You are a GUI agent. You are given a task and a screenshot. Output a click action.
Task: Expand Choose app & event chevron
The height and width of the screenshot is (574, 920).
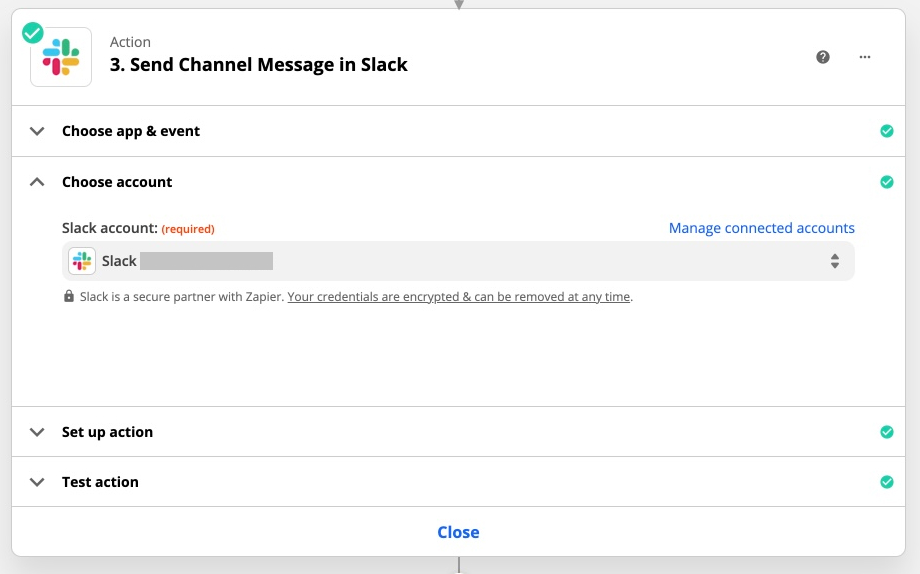click(38, 131)
